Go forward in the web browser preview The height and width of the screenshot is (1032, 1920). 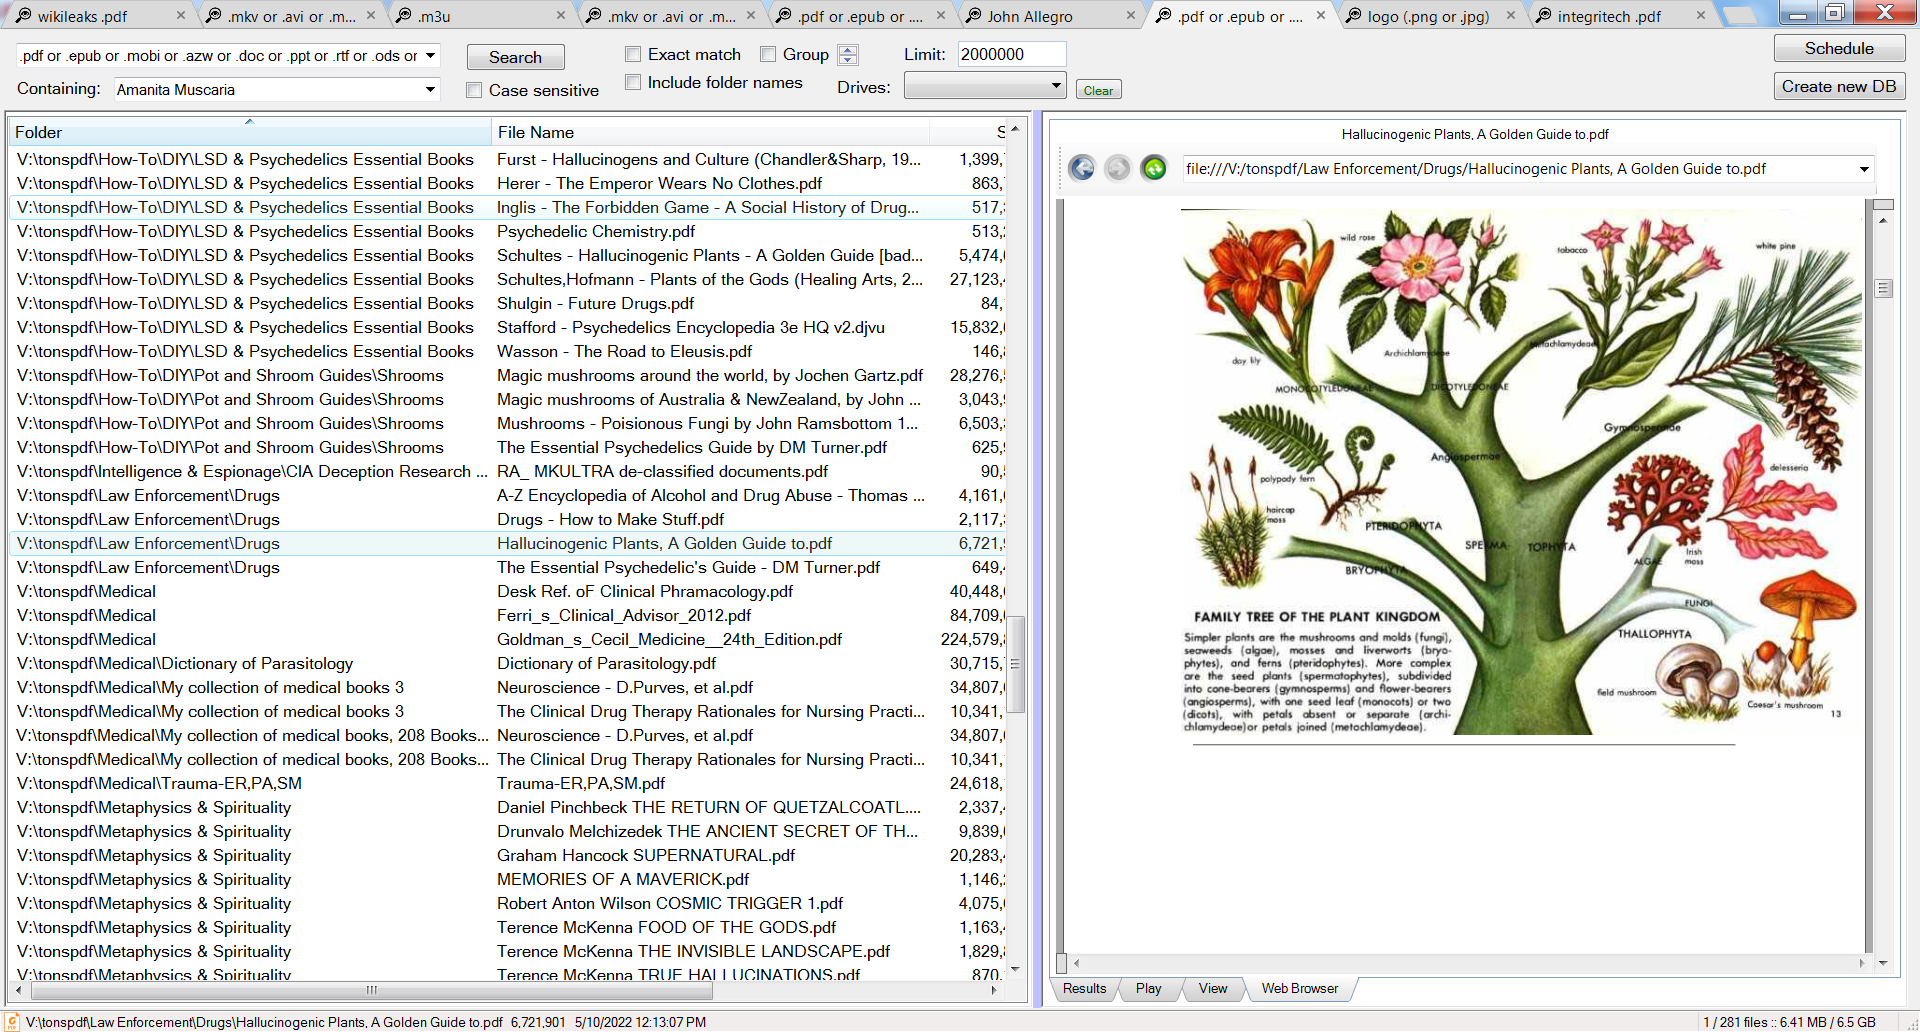1118,168
